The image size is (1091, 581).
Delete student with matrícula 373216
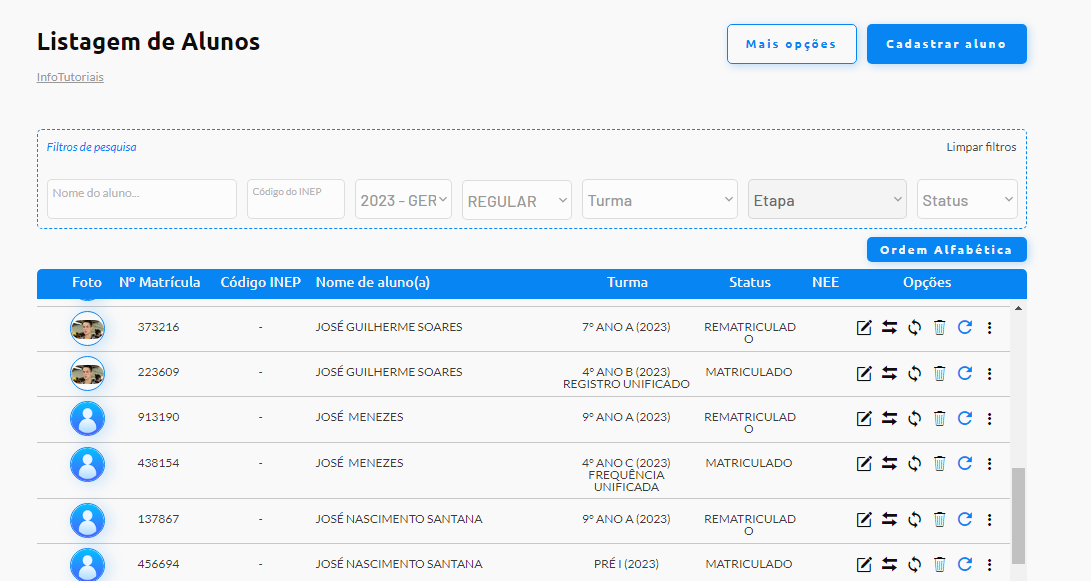coord(939,327)
